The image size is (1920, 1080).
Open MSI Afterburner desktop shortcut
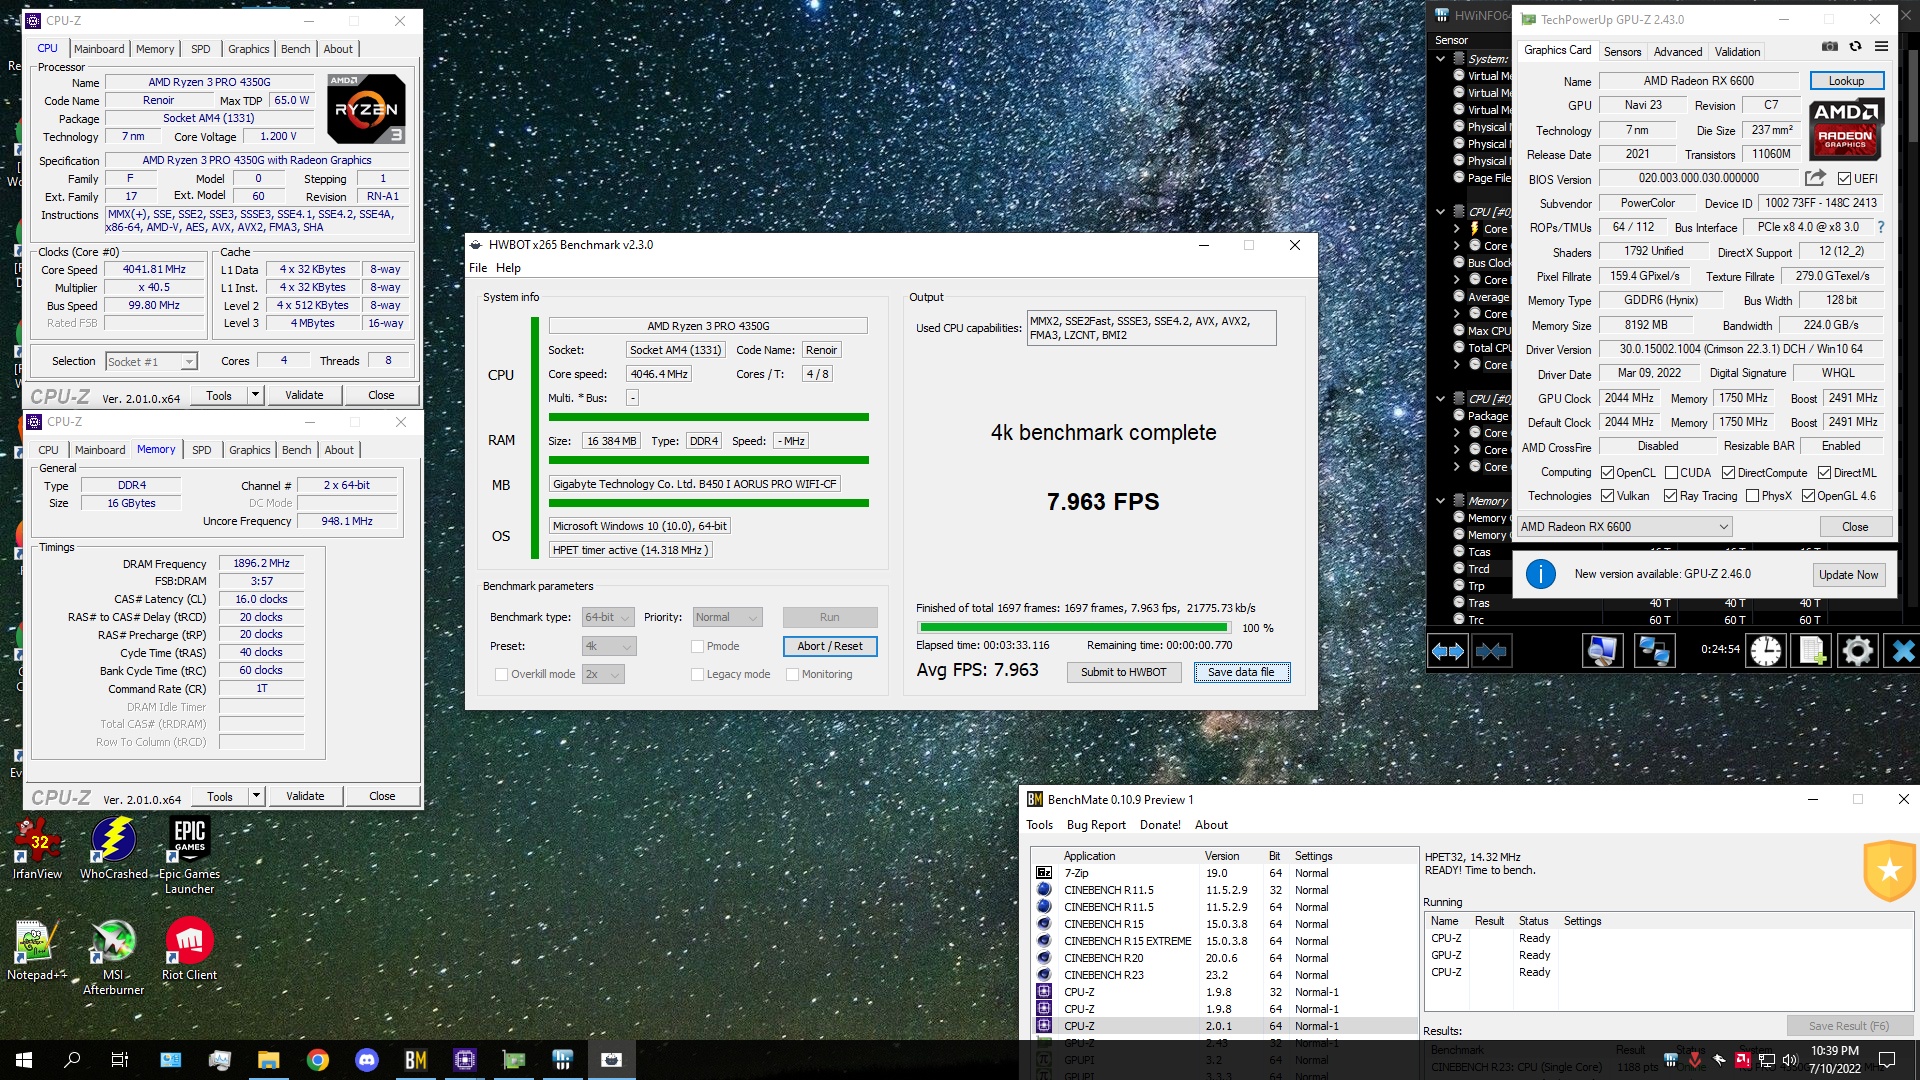[x=113, y=957]
